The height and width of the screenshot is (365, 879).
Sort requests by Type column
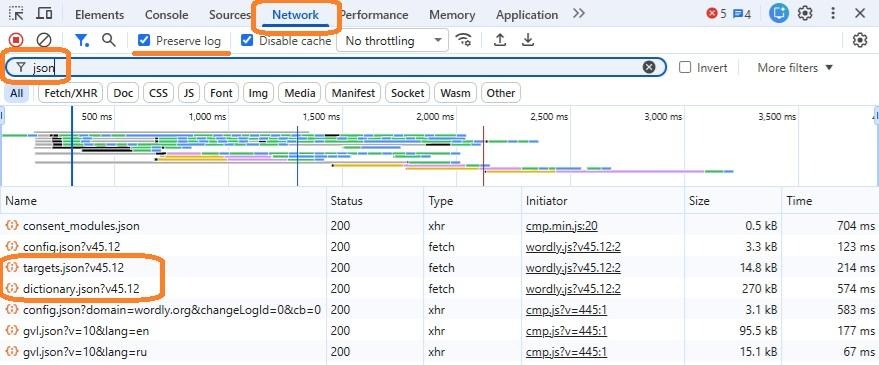(472, 201)
